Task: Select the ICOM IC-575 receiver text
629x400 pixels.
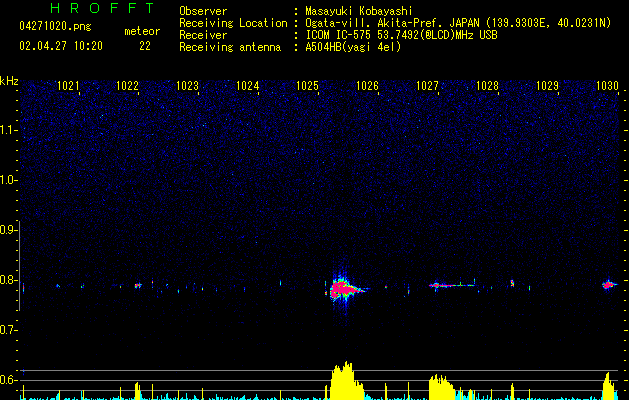Action: click(x=401, y=35)
